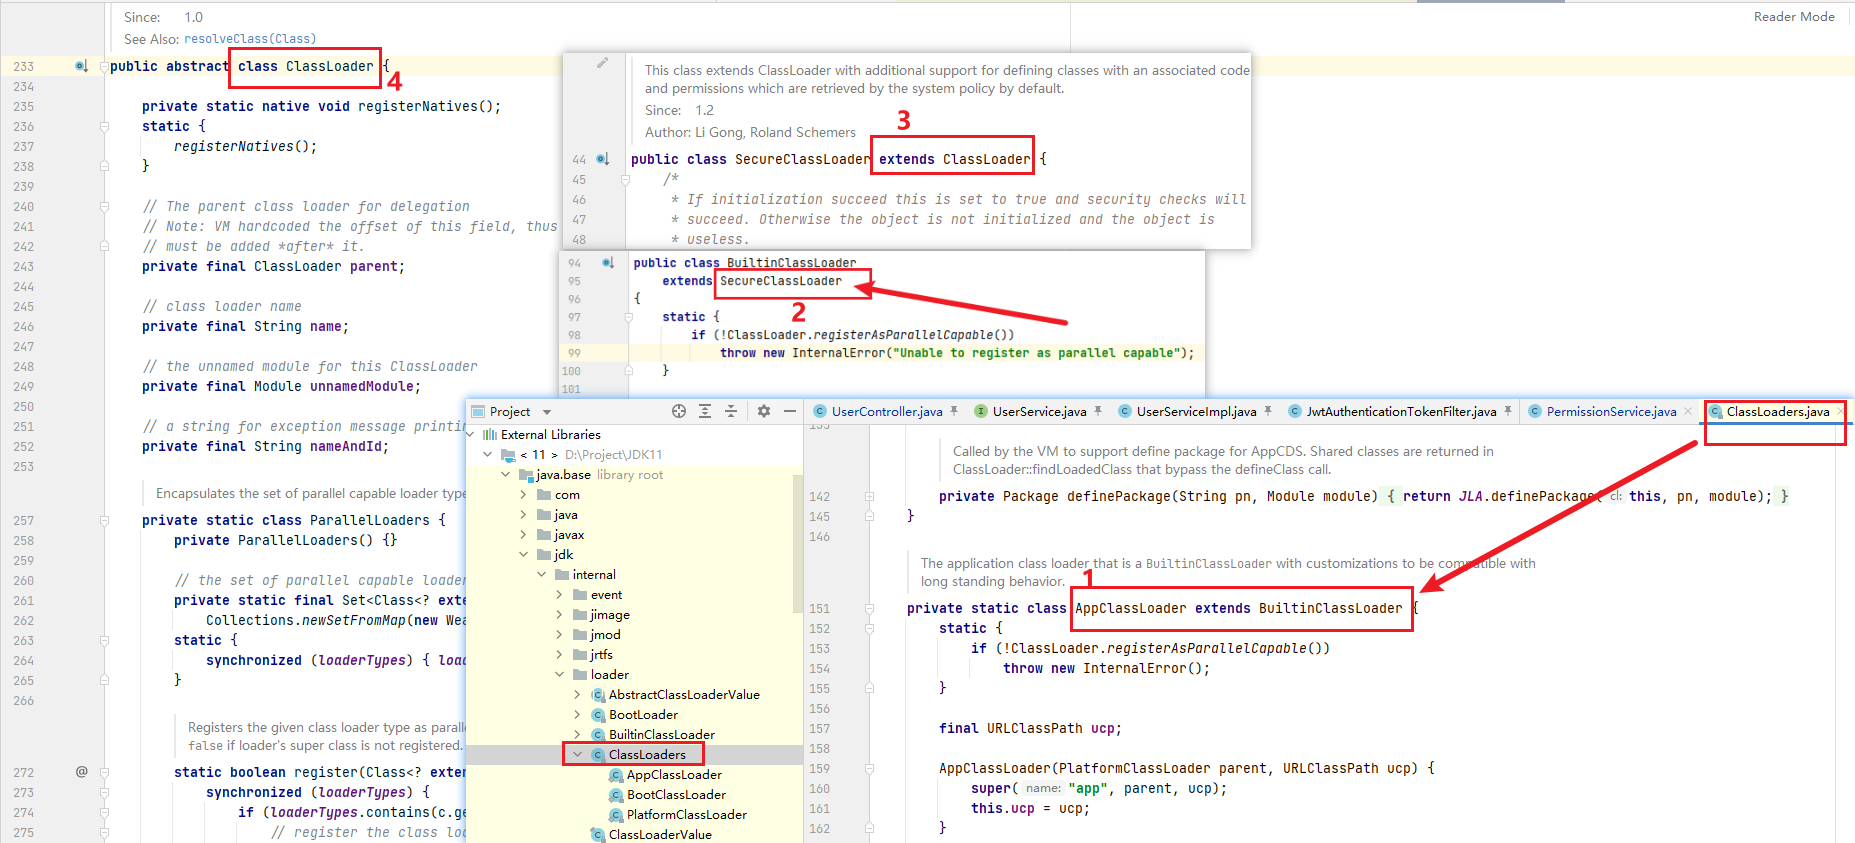The height and width of the screenshot is (843, 1855).
Task: Collapse the < 11 > JDK node
Action: [x=488, y=455]
